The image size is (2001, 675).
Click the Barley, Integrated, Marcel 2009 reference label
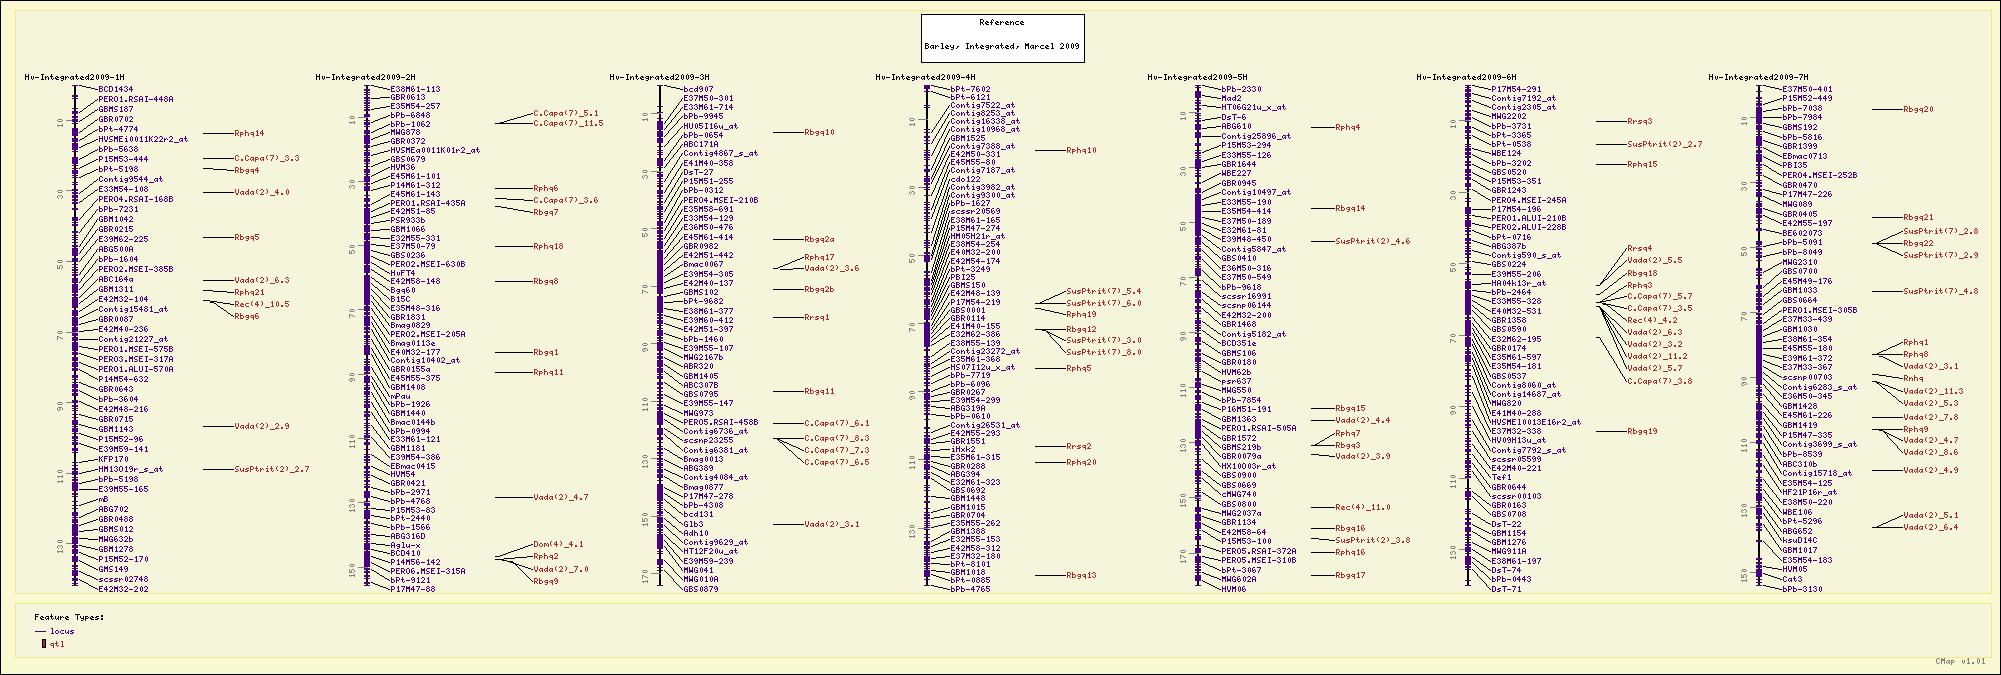1001,46
